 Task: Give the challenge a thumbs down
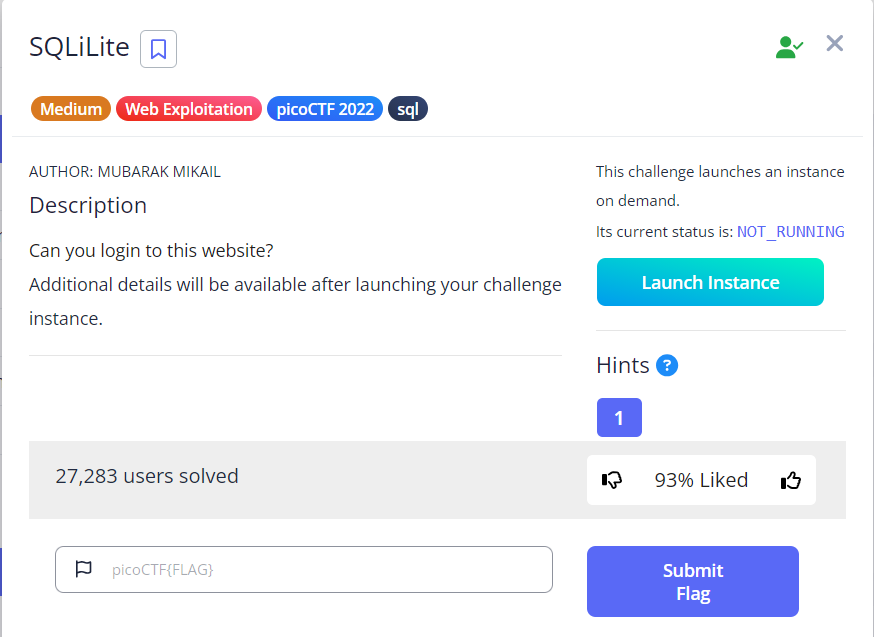coord(613,480)
